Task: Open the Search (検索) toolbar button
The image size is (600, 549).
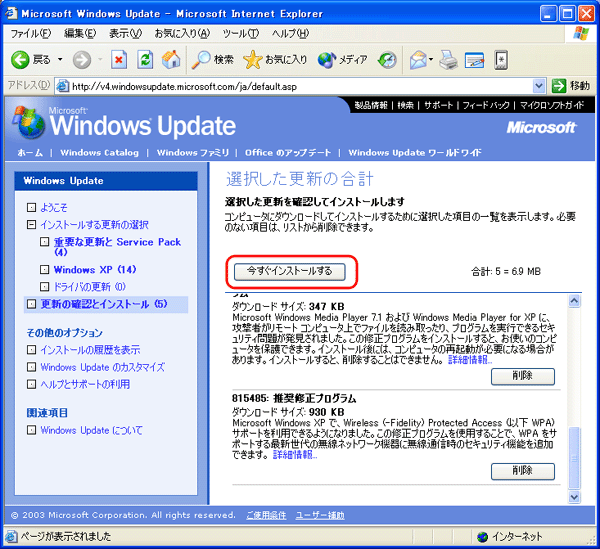Action: pos(213,60)
